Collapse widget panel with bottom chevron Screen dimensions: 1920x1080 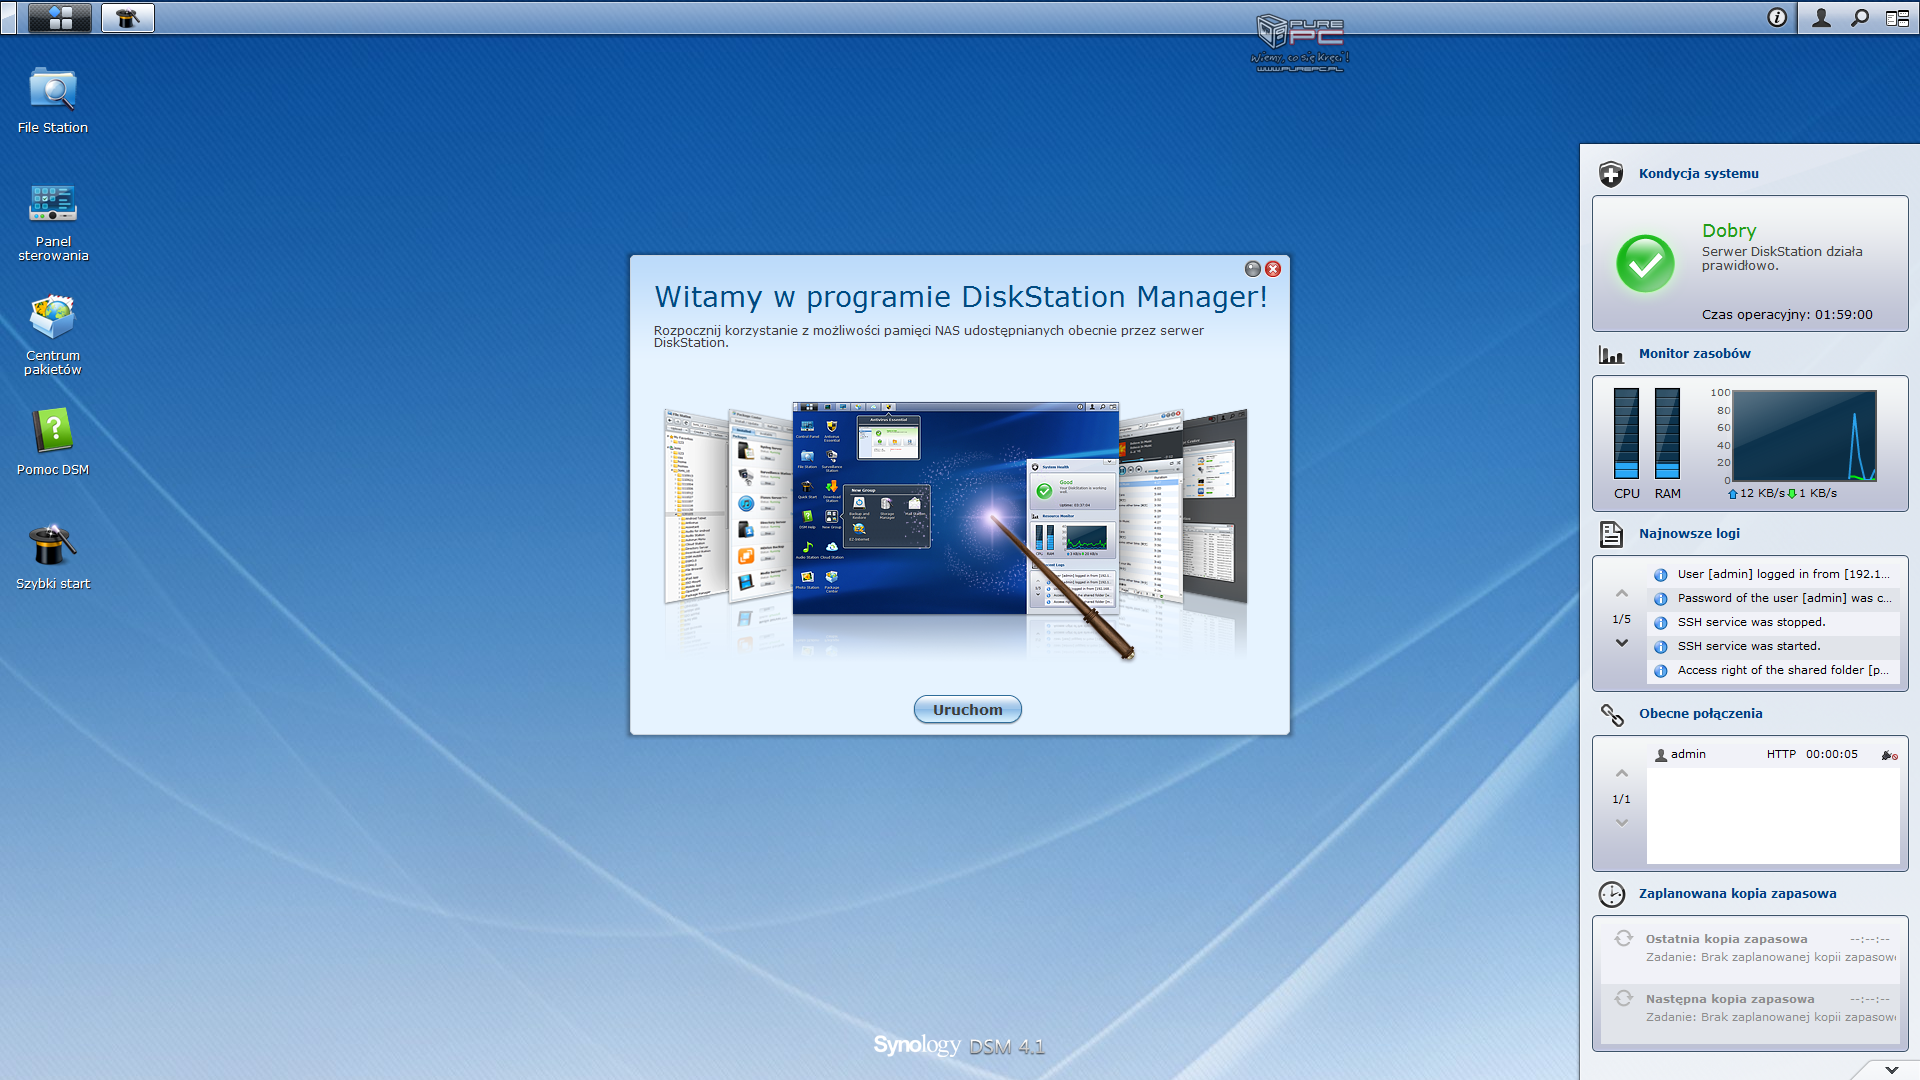[1891, 1069]
